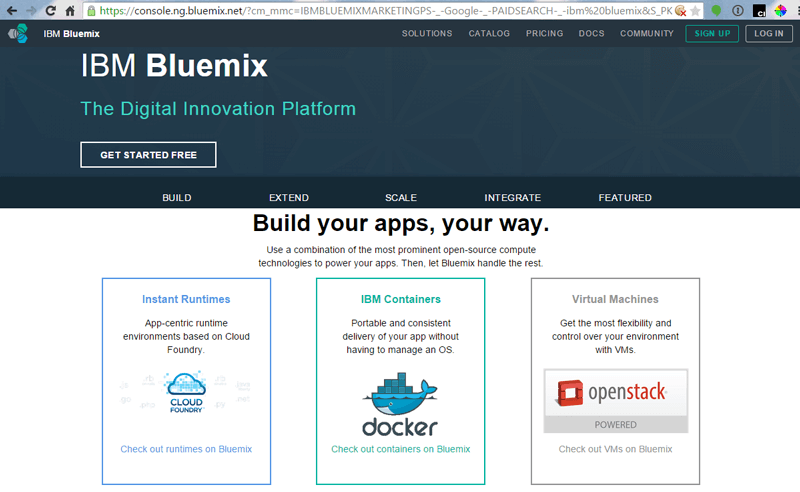Click the Build your apps, your way heading

coord(401,224)
